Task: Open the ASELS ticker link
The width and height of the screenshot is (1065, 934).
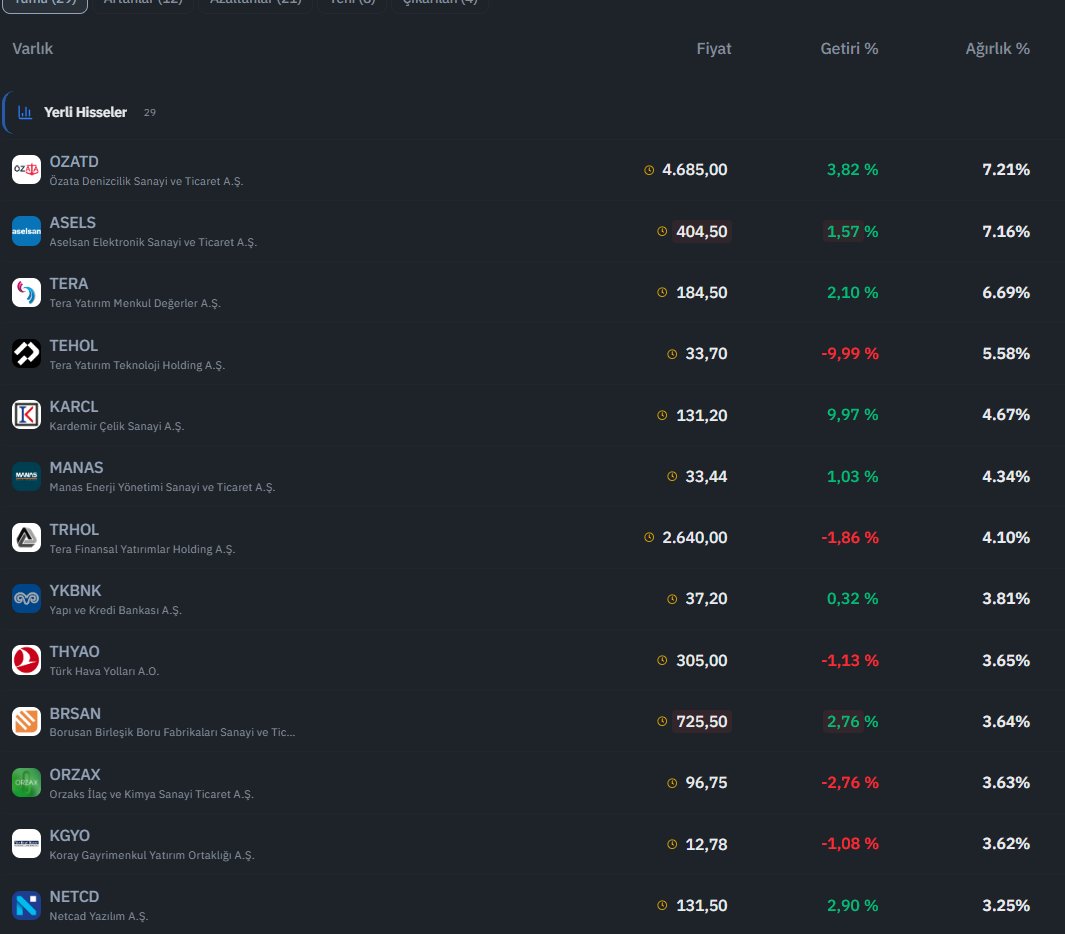Action: (73, 223)
